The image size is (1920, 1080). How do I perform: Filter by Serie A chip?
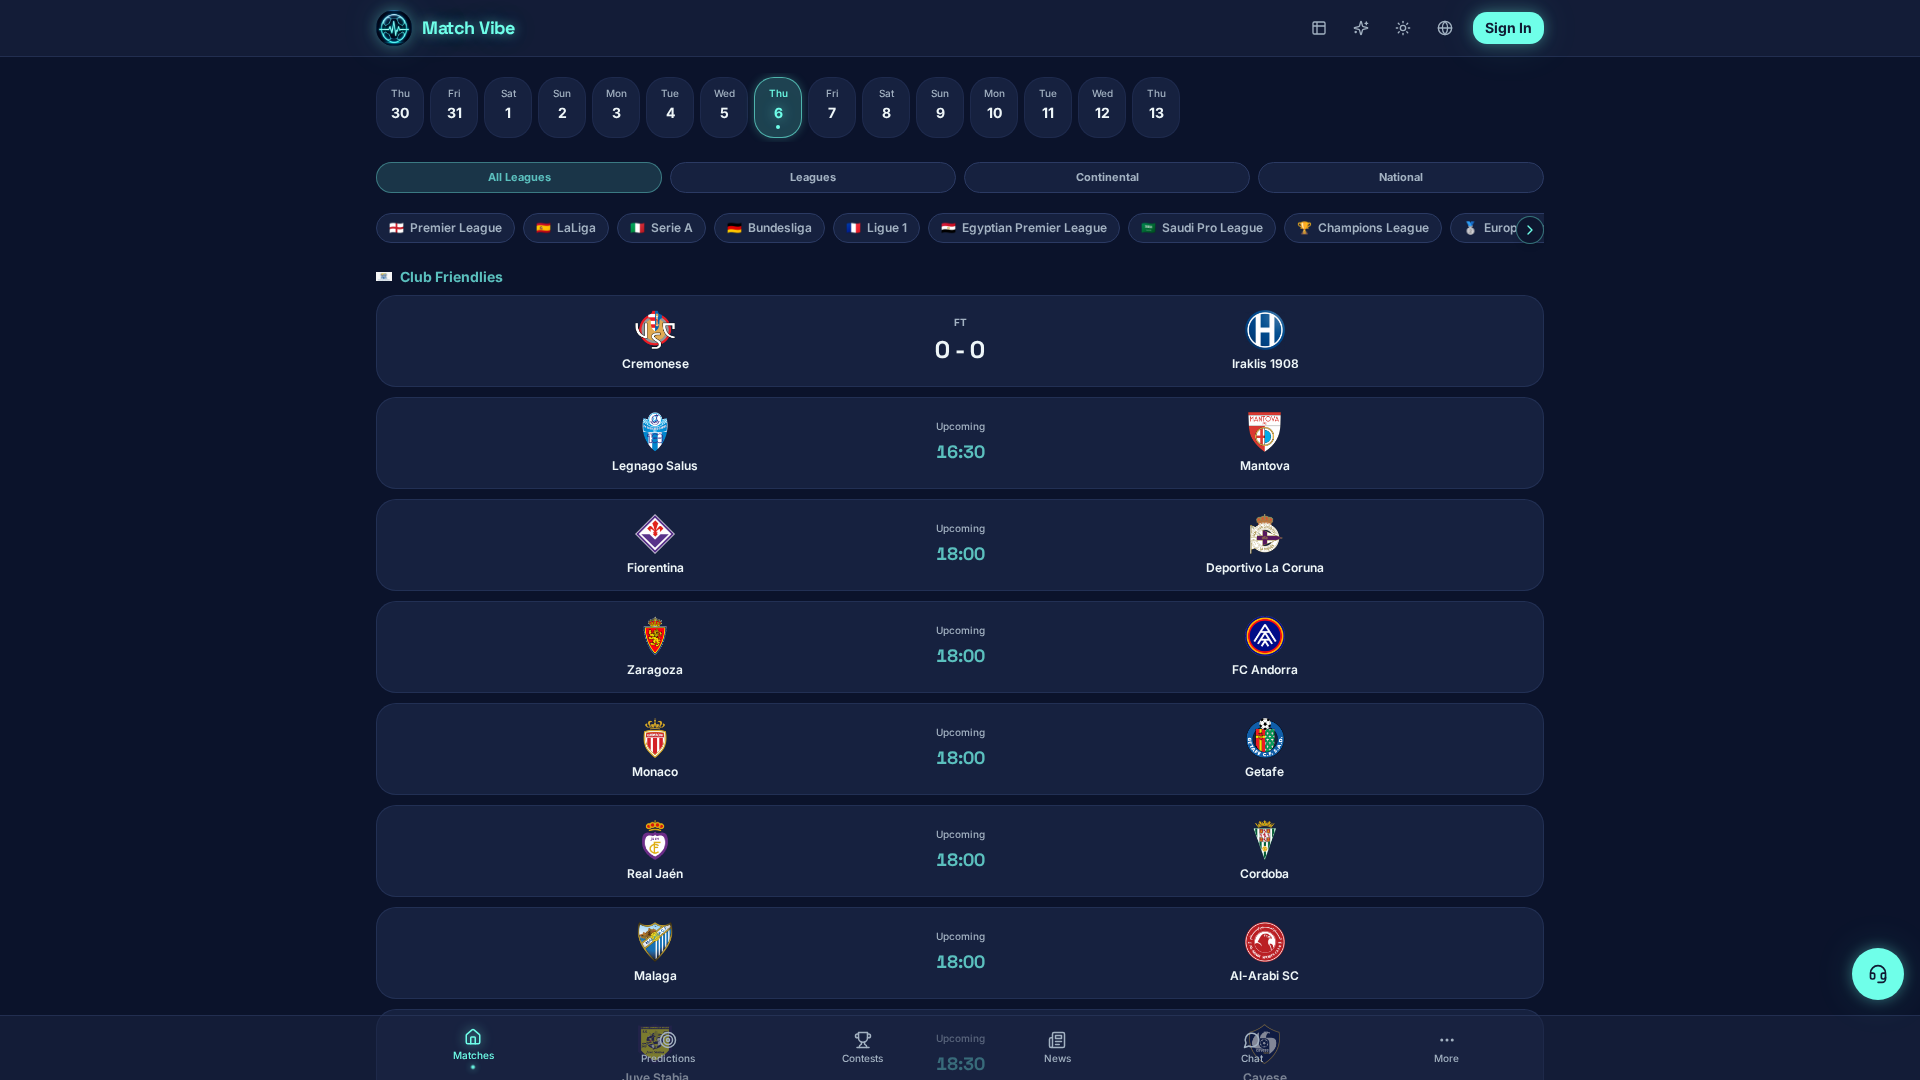coord(661,228)
